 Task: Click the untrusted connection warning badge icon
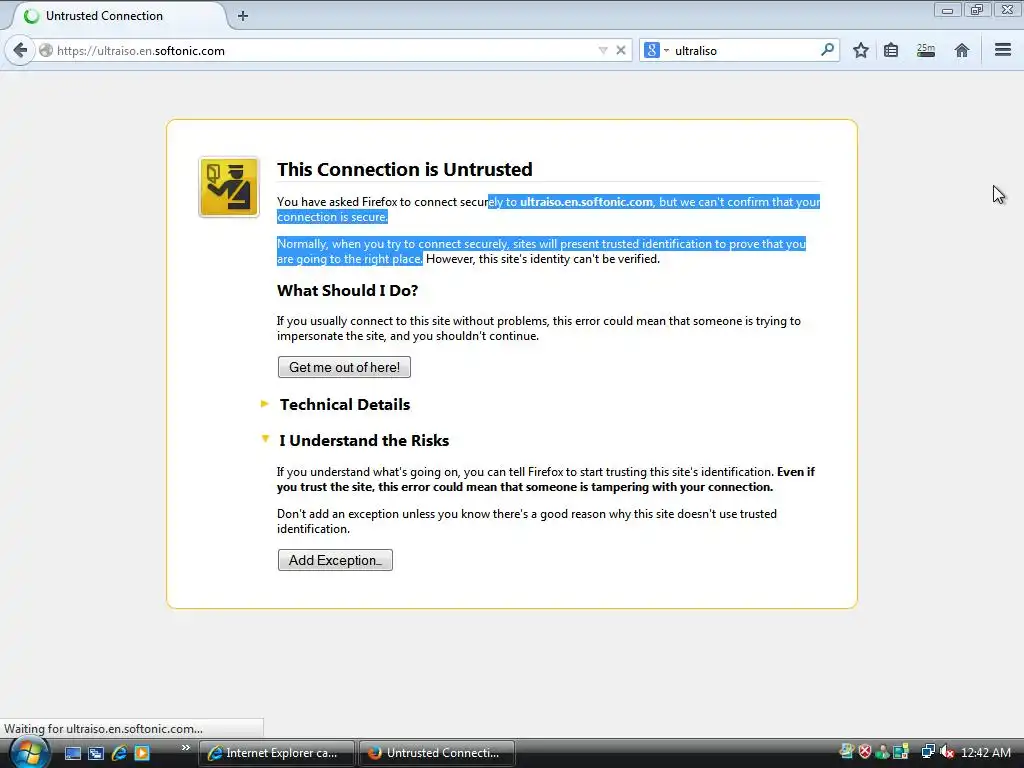pos(229,187)
